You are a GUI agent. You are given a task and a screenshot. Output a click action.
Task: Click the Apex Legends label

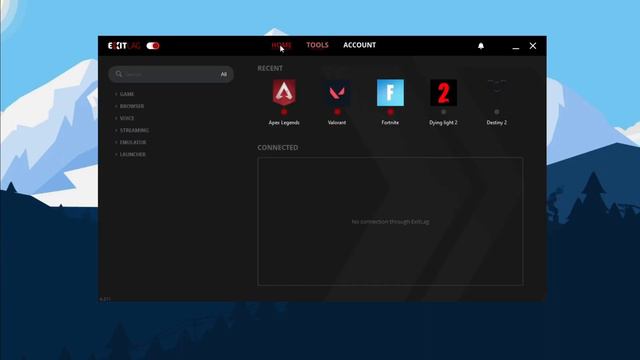284,122
